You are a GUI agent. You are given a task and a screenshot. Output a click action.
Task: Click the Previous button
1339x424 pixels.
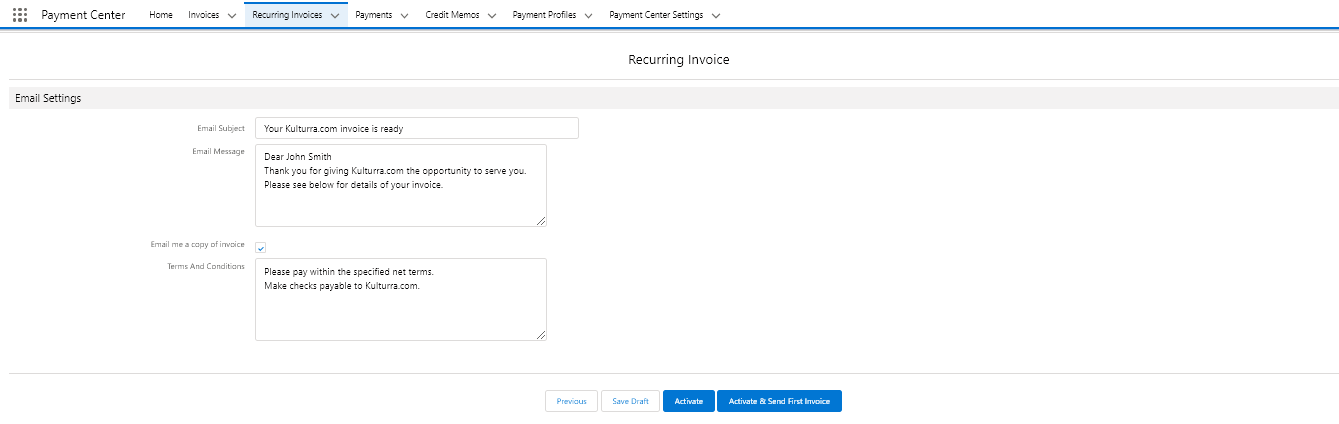[571, 401]
